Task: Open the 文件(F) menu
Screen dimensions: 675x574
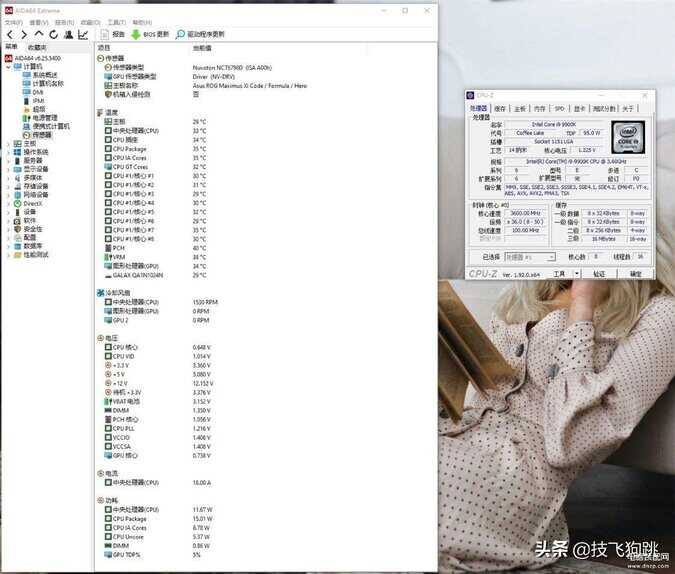Action: (x=14, y=22)
